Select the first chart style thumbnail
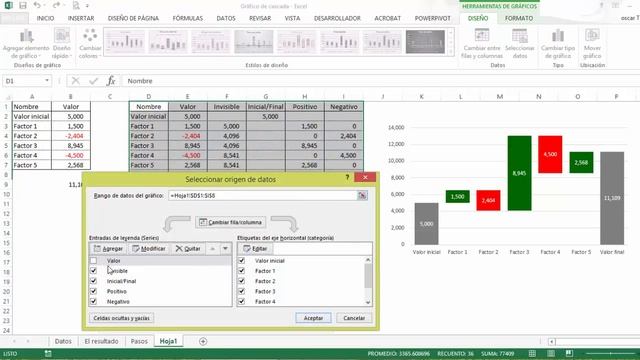 (x=125, y=42)
